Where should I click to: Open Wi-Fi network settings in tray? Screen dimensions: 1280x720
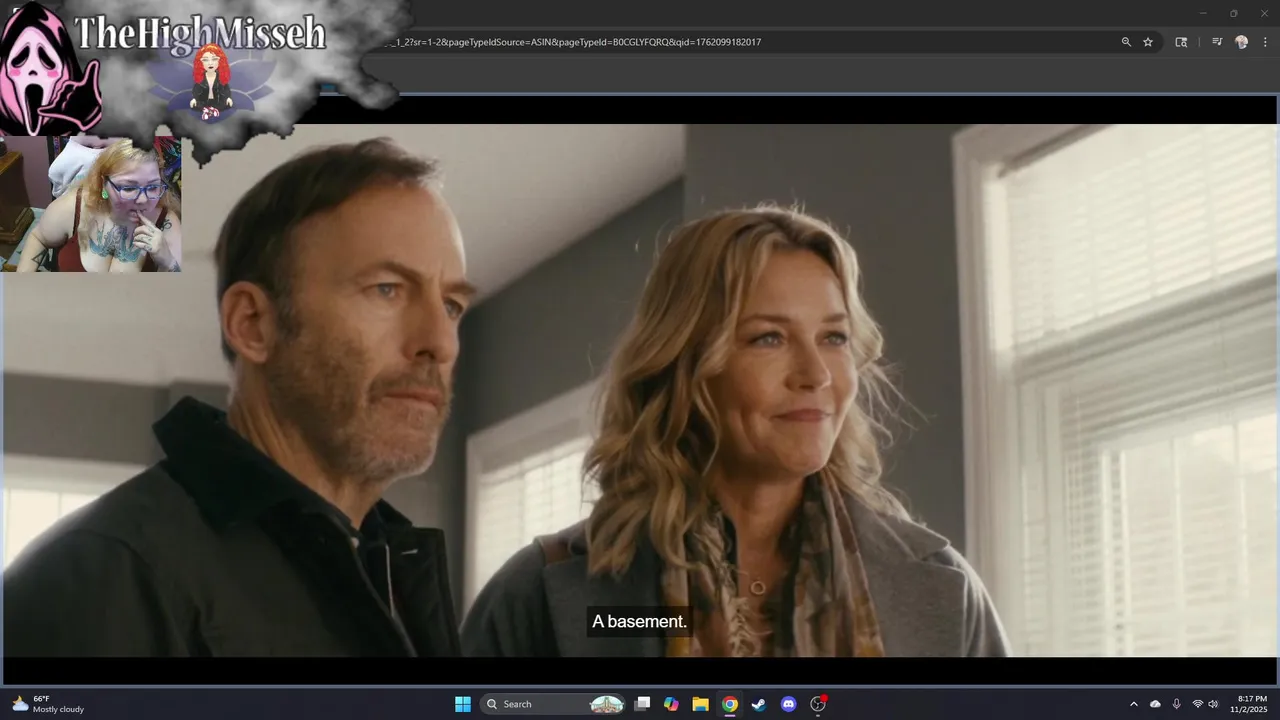coord(1198,704)
